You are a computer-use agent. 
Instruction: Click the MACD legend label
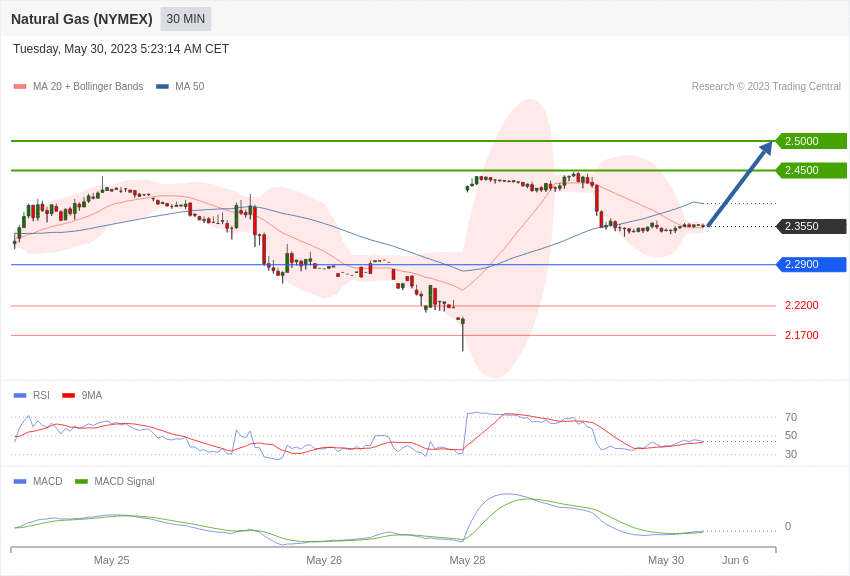[x=48, y=481]
